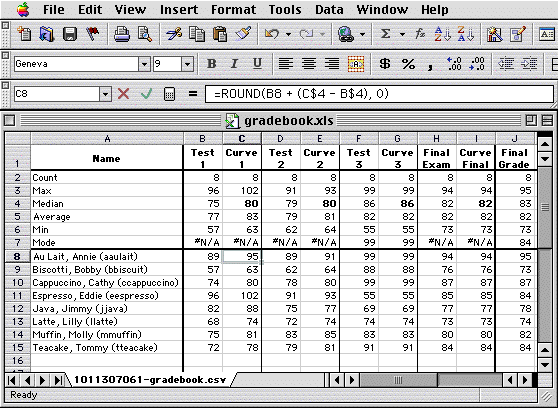Screen dimensions: 558x408
Task: Toggle Bold formatting button
Action: click(x=212, y=64)
